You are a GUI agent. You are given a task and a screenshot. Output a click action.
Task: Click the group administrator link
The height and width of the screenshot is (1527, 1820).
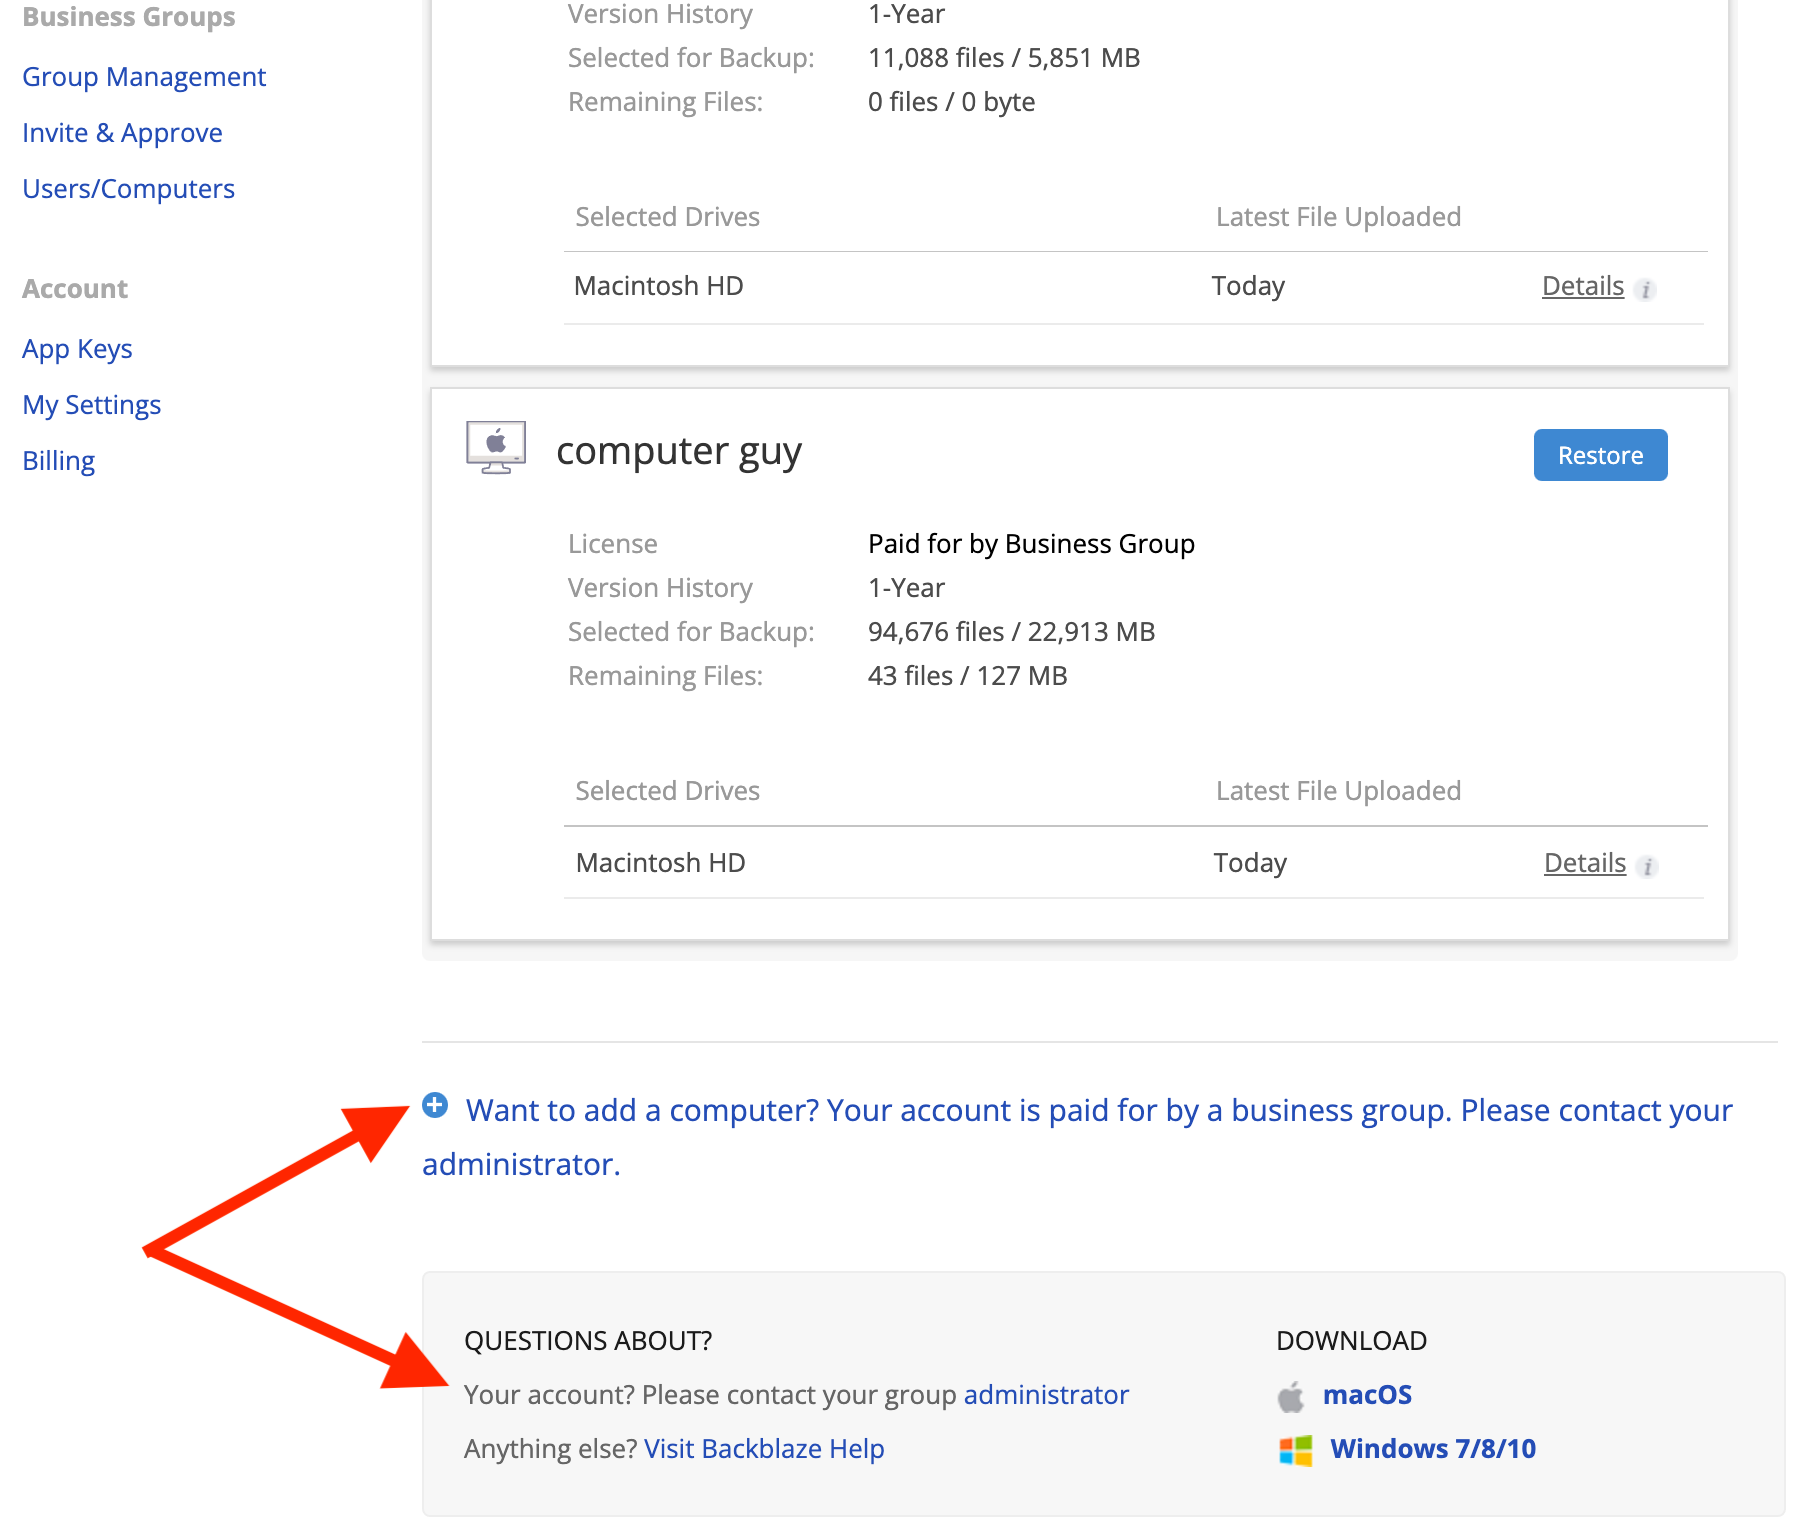pyautogui.click(x=1046, y=1394)
